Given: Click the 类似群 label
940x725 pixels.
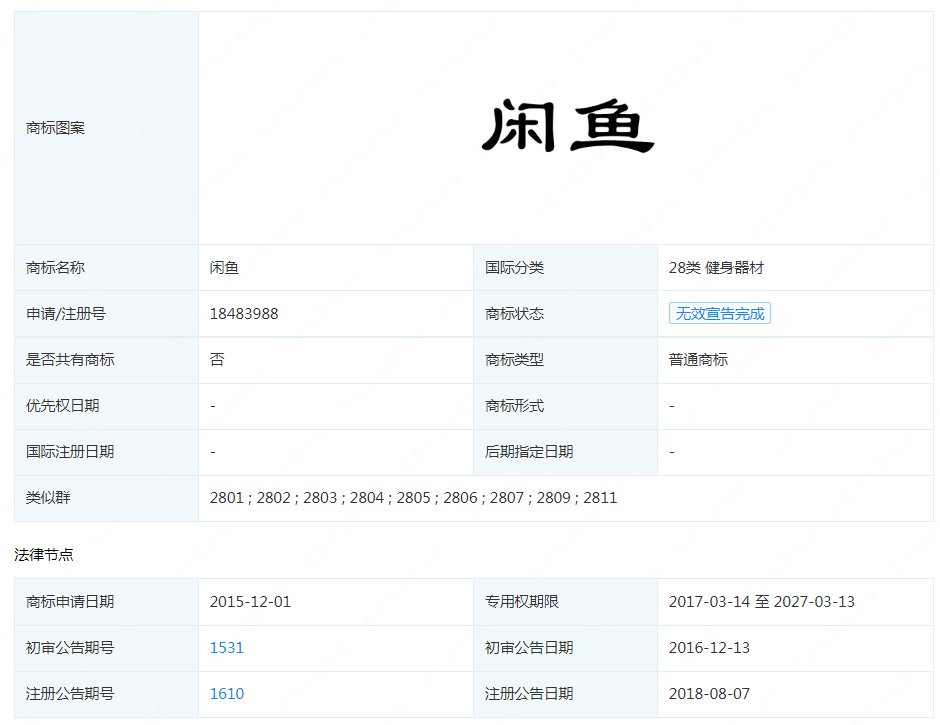Looking at the screenshot, I should 48,498.
